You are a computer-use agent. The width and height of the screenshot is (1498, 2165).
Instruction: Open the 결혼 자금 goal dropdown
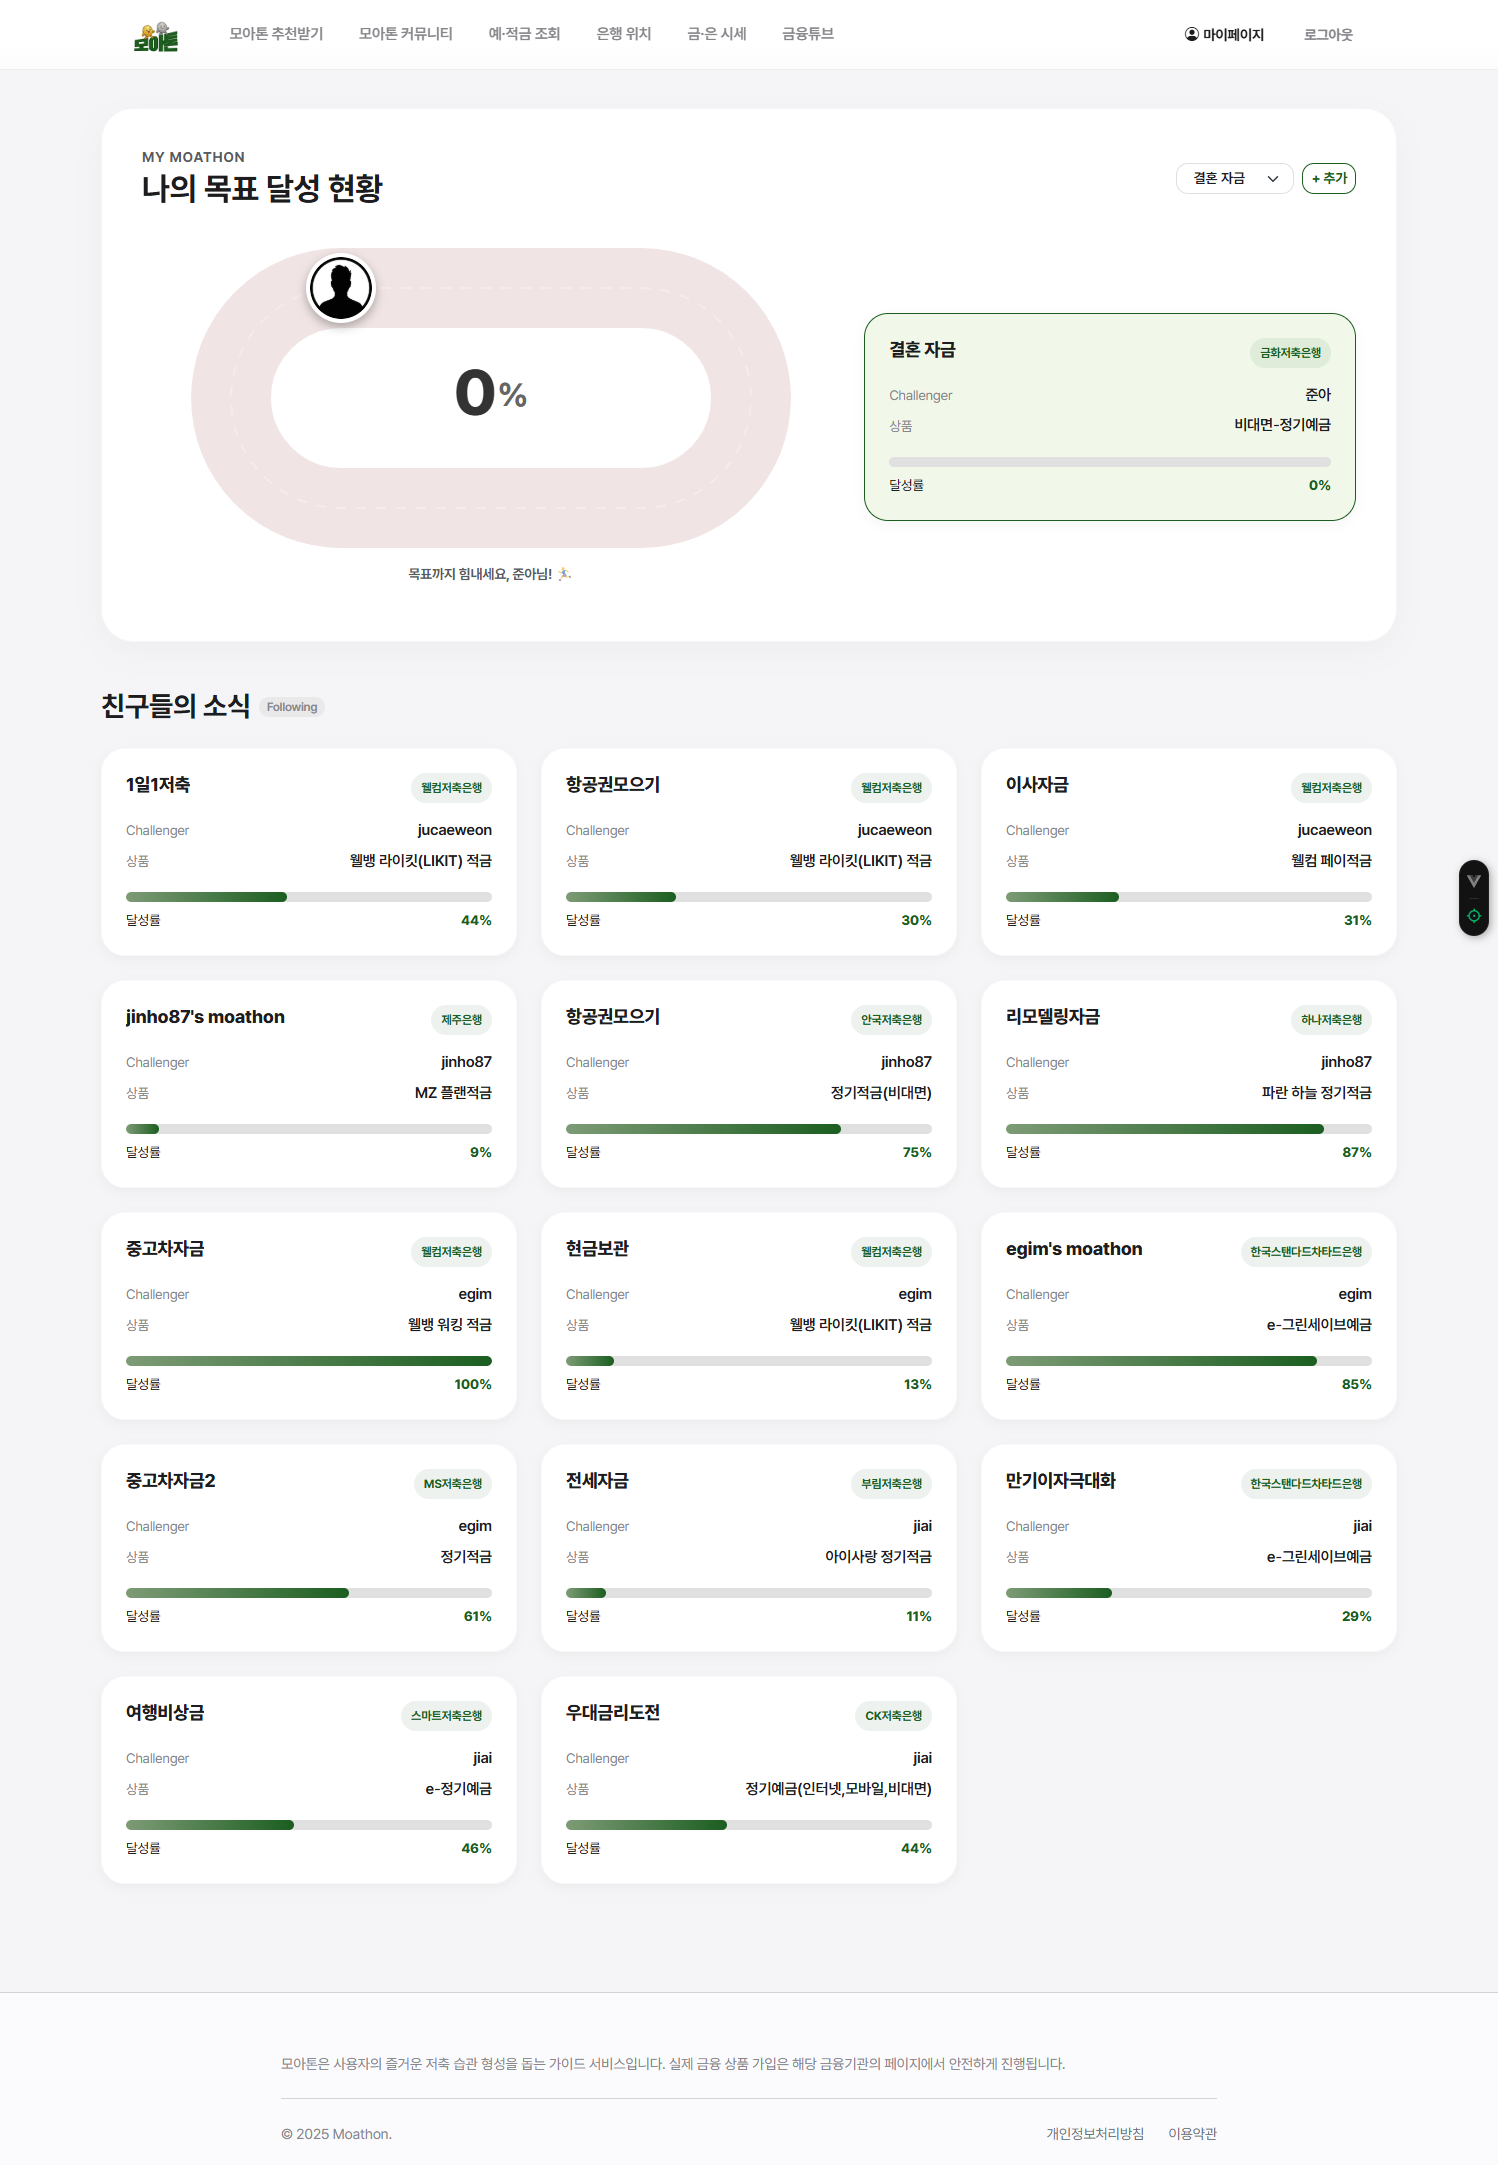(1234, 178)
